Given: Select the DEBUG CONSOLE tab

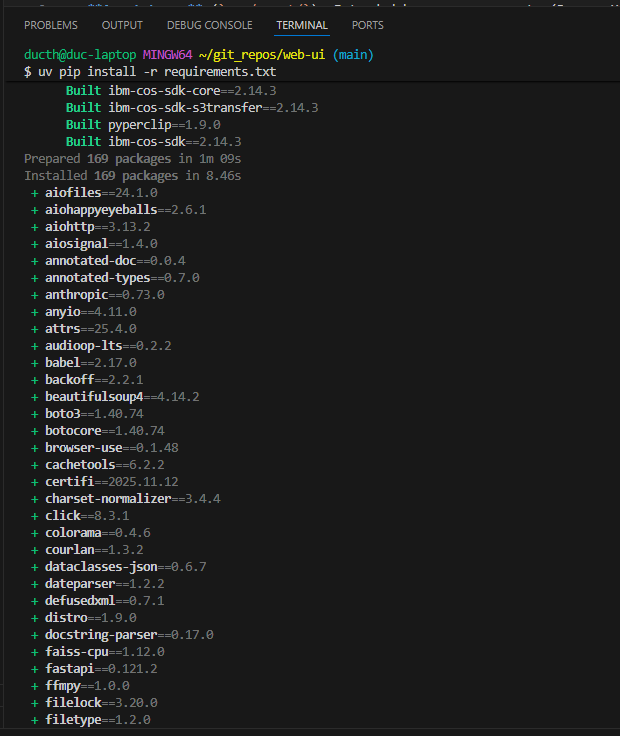Looking at the screenshot, I should [209, 25].
